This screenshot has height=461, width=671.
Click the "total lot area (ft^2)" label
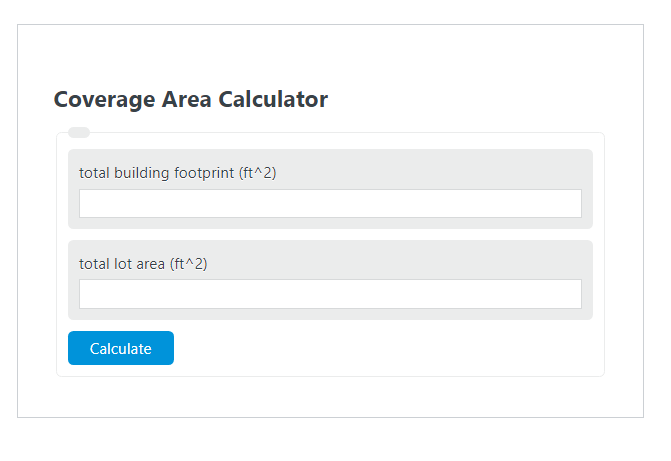143,263
